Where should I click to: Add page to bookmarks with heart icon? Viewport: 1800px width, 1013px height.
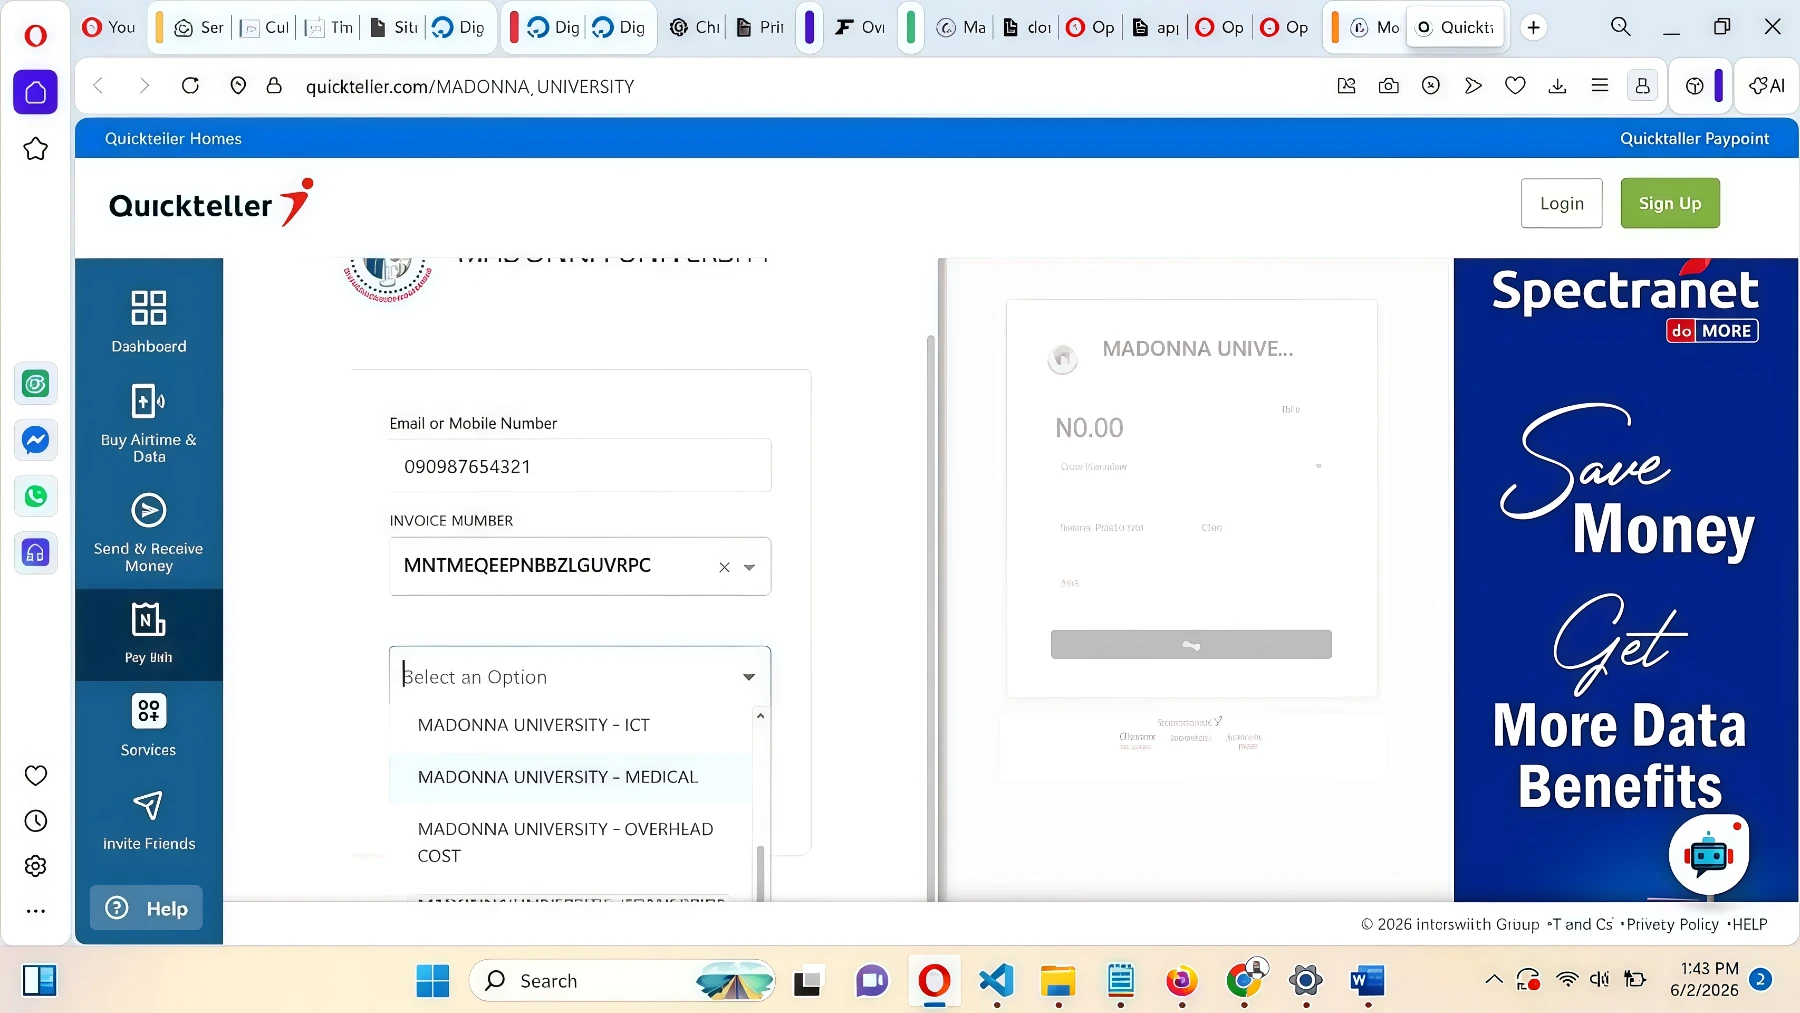(1515, 86)
